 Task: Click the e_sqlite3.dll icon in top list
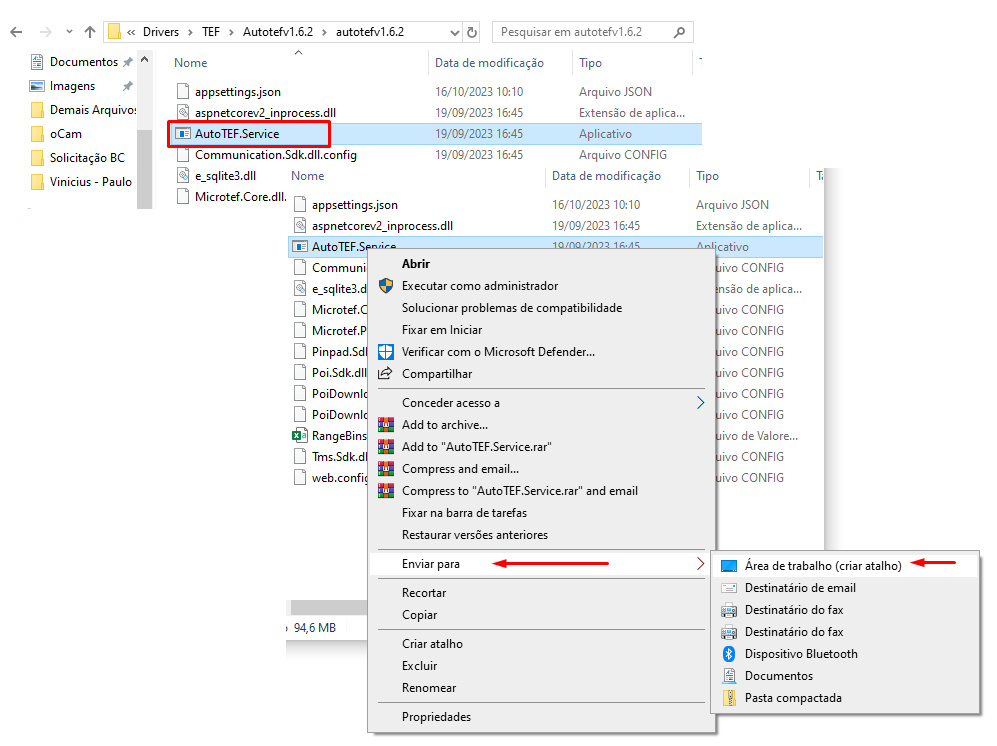coord(183,176)
